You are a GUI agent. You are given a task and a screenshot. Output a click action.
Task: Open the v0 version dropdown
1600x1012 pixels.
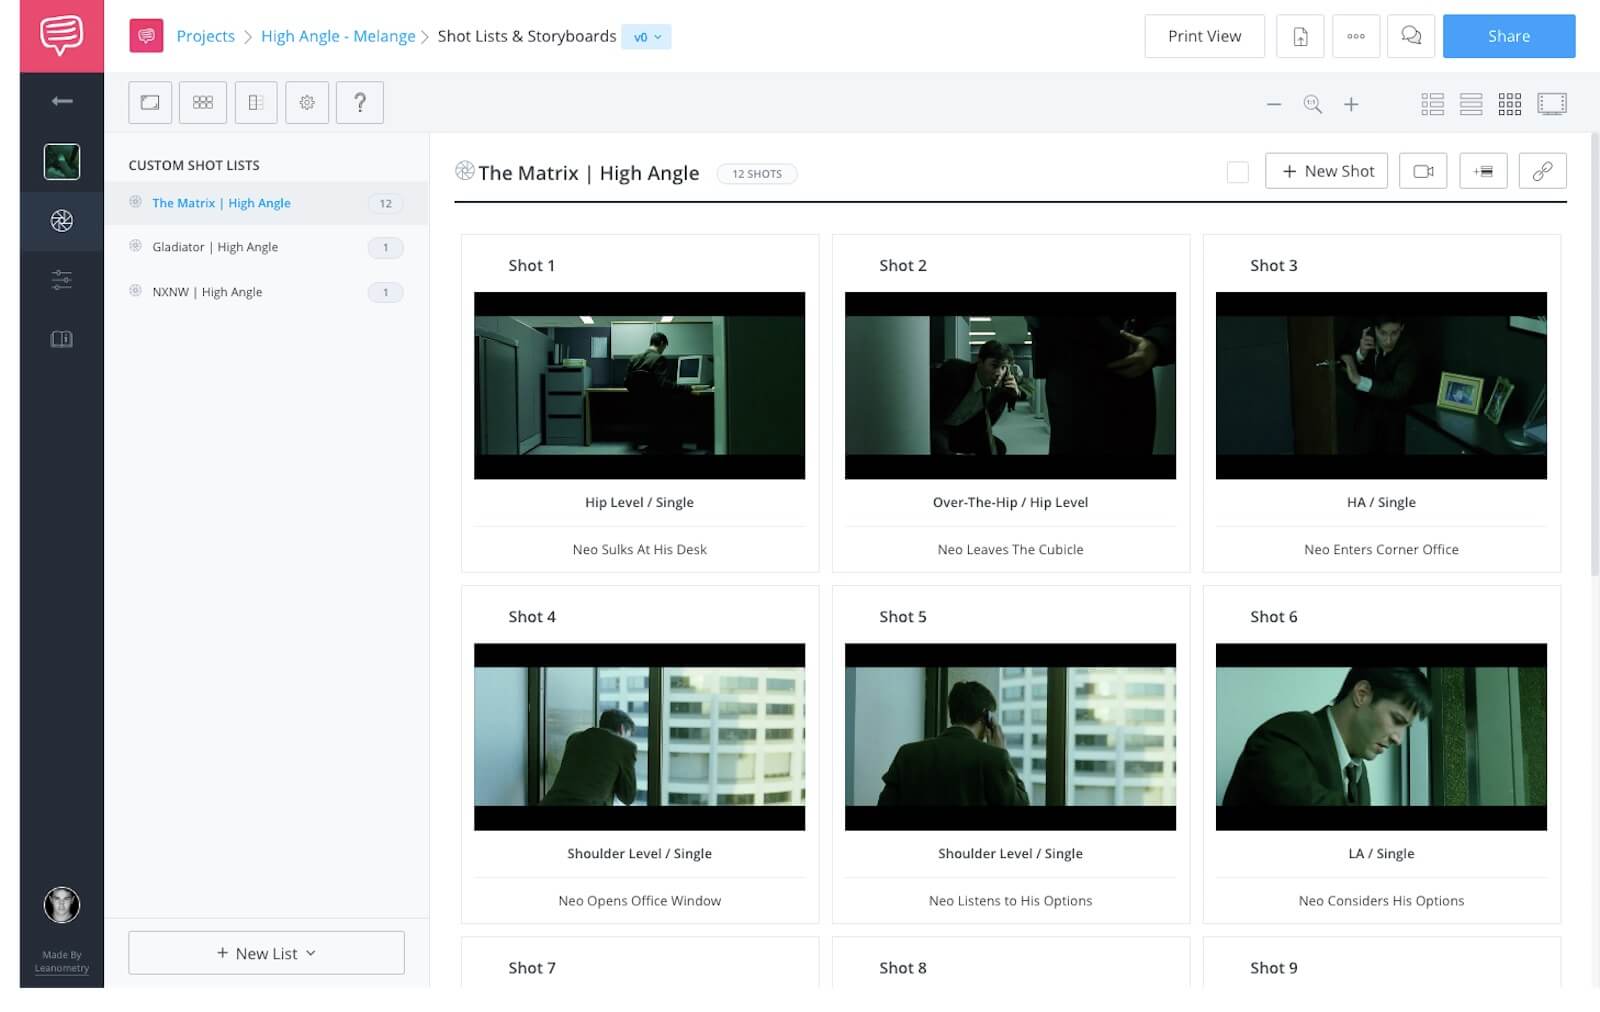point(647,36)
